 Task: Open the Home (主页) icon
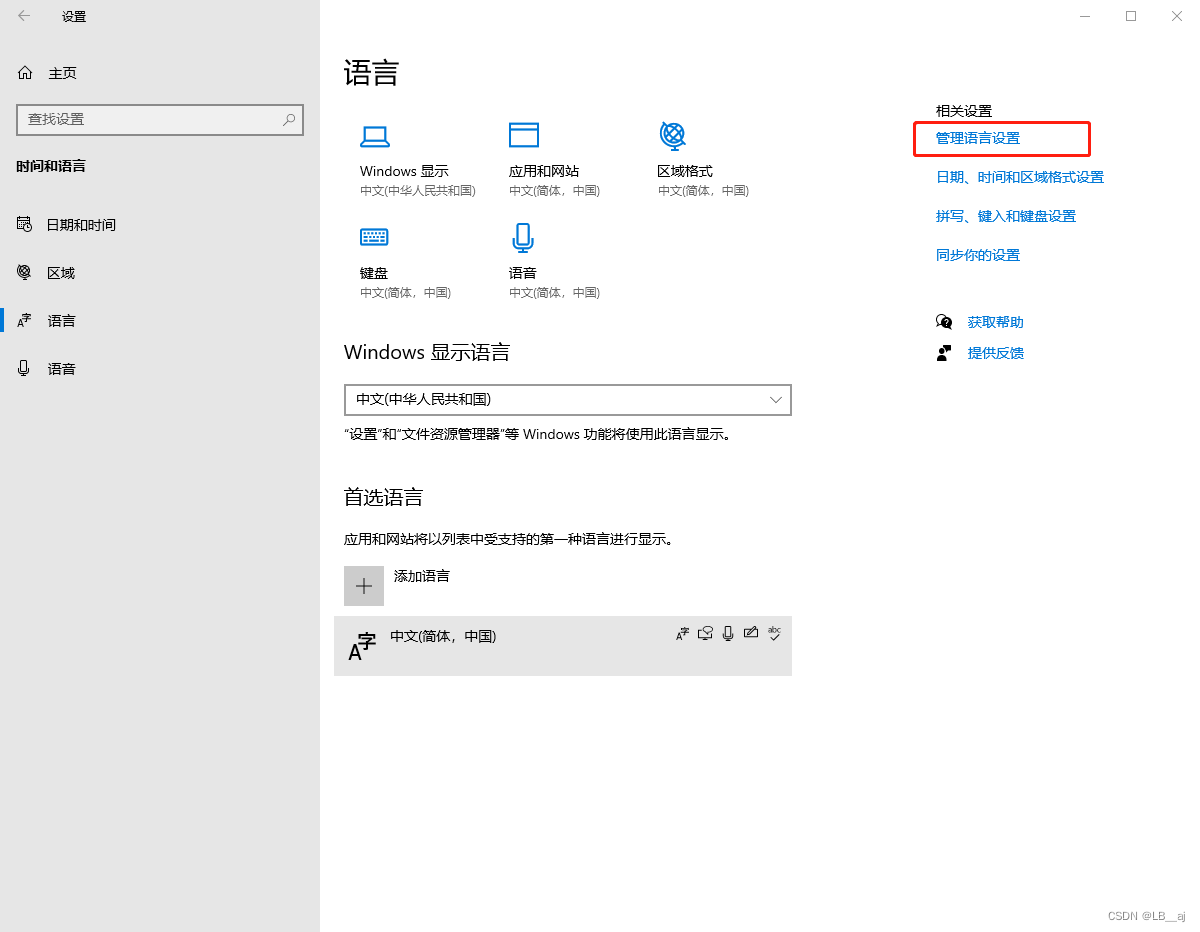(25, 73)
